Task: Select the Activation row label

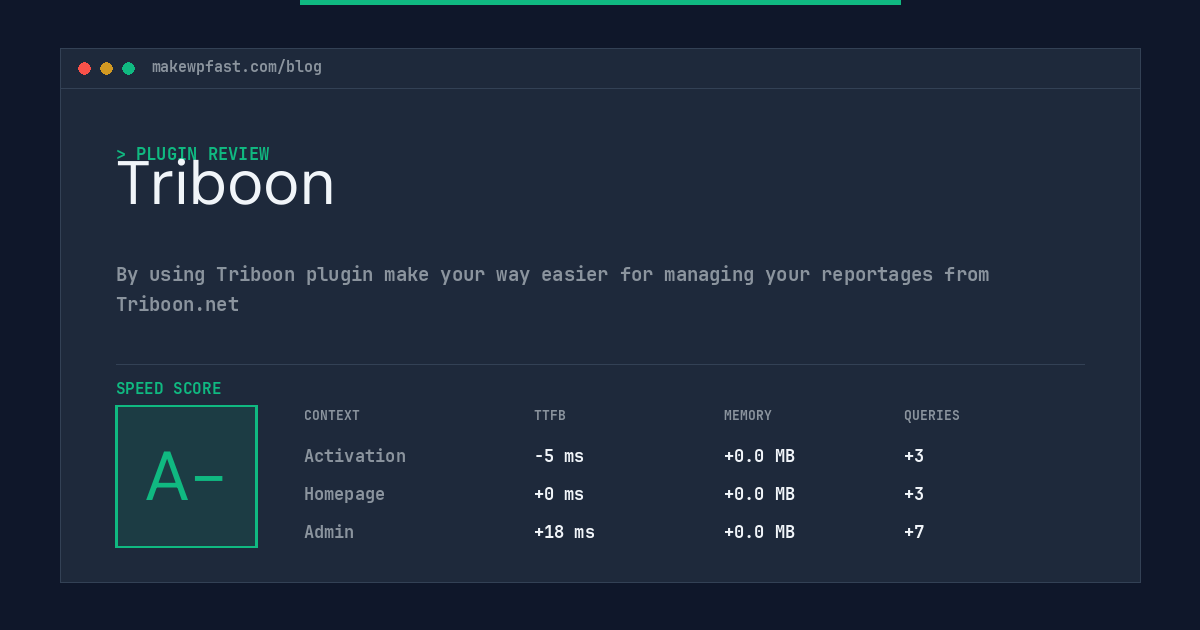Action: (355, 456)
